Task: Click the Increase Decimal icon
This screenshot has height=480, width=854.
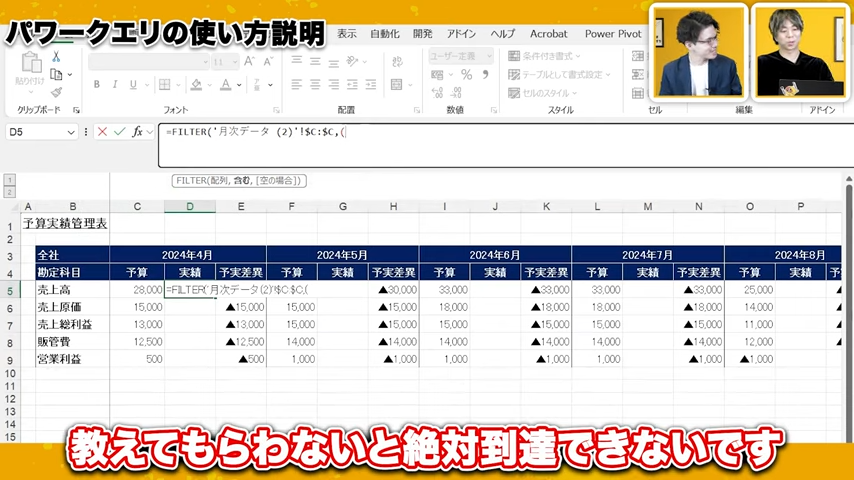Action: (x=437, y=93)
